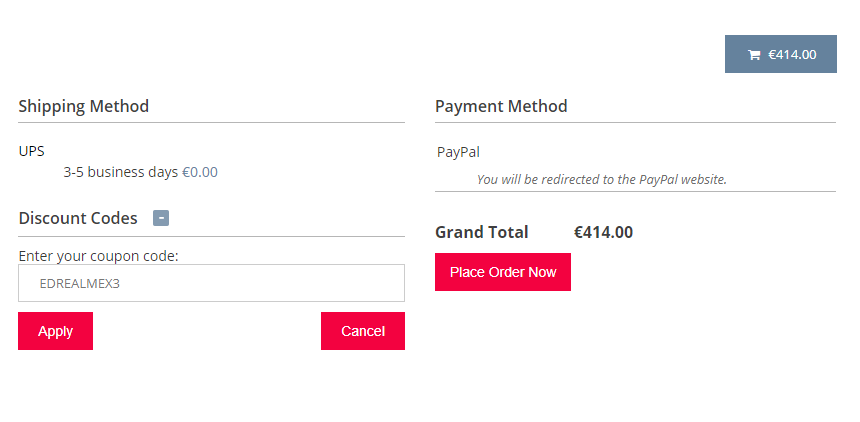Focus the coupon code input field
860x422 pixels.
coord(211,283)
